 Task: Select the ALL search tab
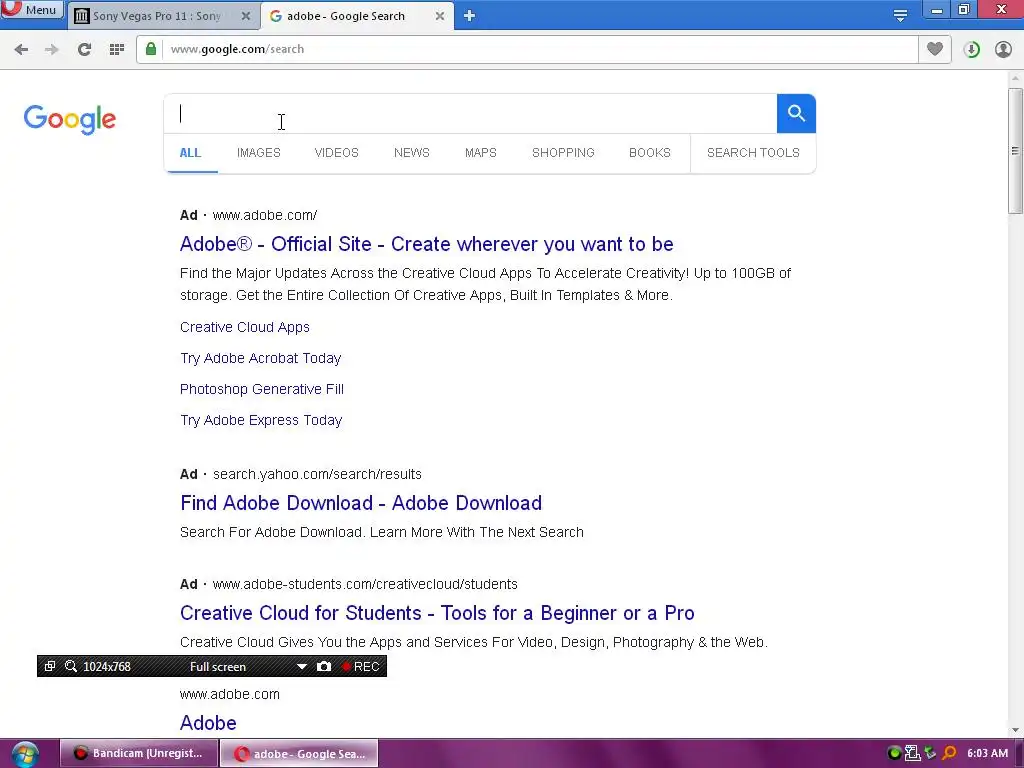(x=190, y=153)
